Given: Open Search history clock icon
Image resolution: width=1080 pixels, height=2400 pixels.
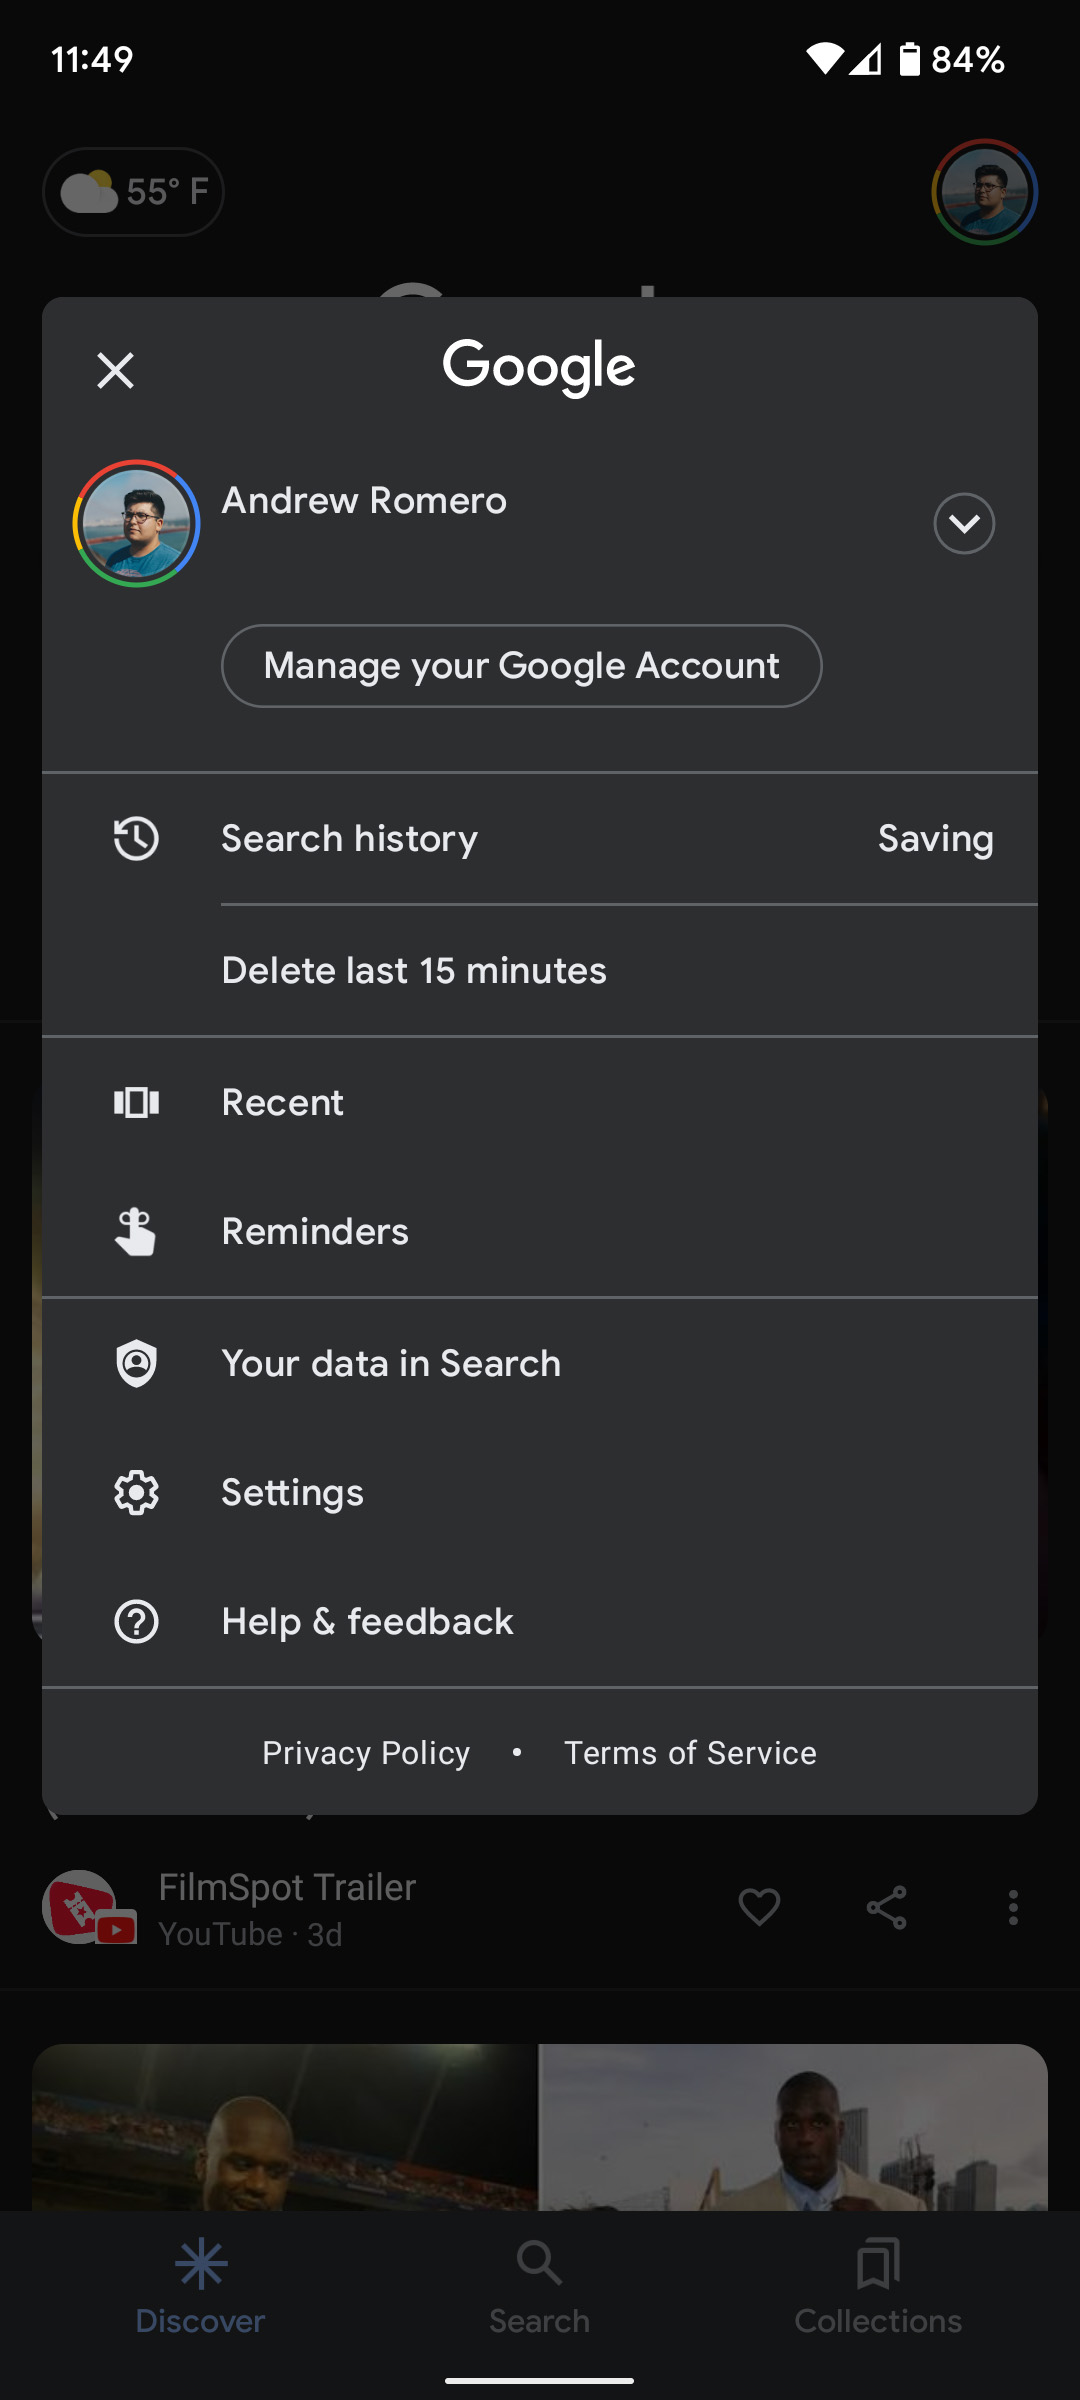Looking at the screenshot, I should point(136,839).
